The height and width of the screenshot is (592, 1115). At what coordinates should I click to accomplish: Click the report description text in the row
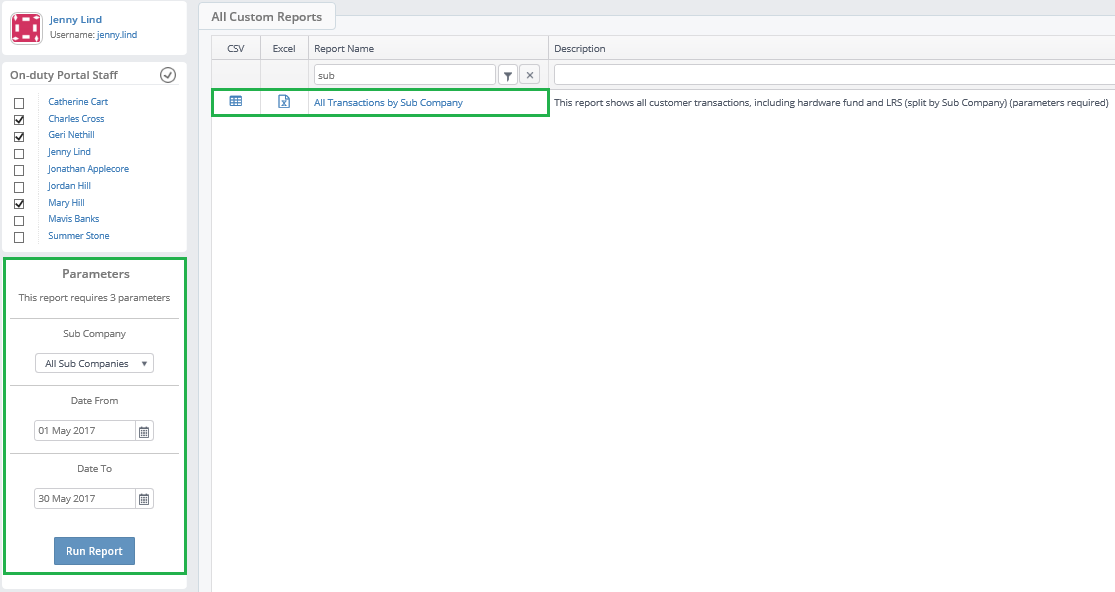click(831, 102)
